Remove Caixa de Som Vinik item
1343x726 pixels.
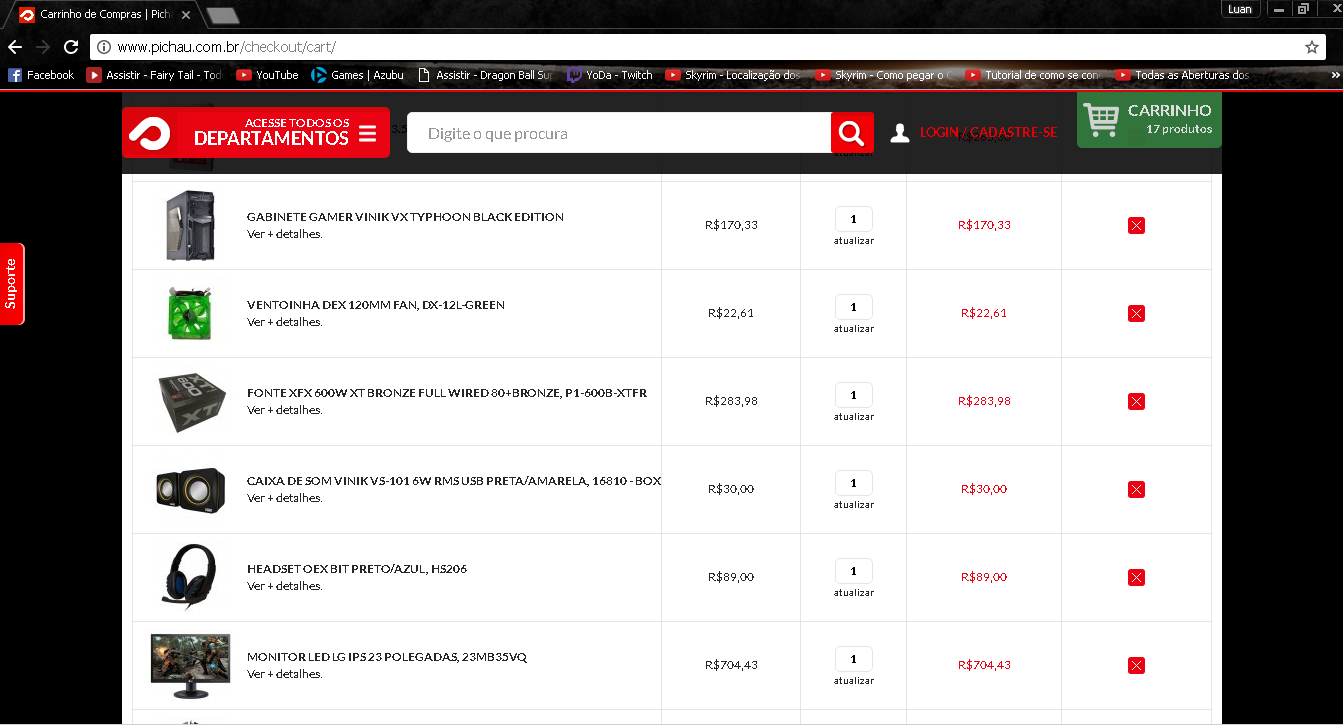[x=1136, y=489]
